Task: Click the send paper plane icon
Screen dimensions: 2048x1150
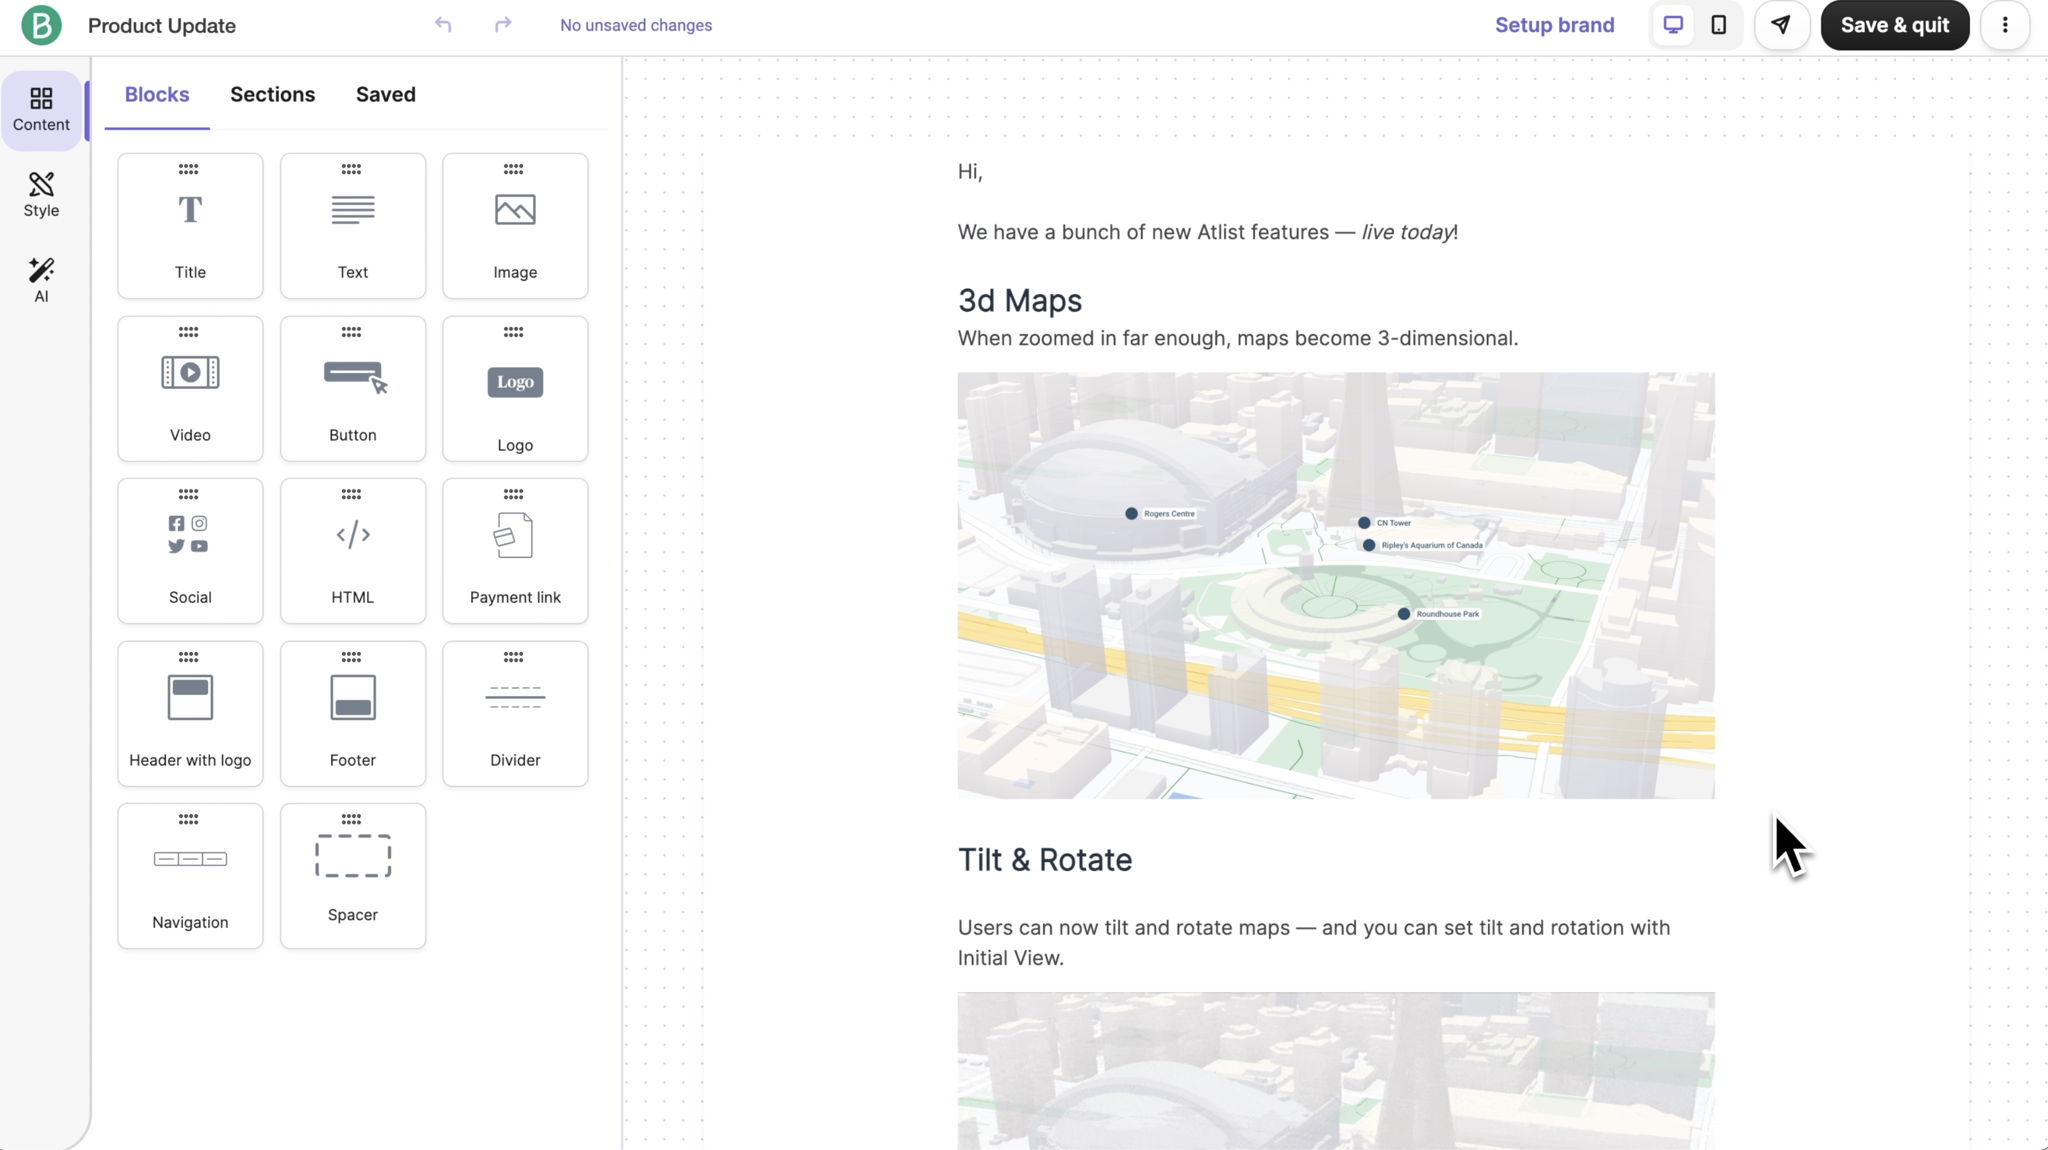Action: (1781, 25)
